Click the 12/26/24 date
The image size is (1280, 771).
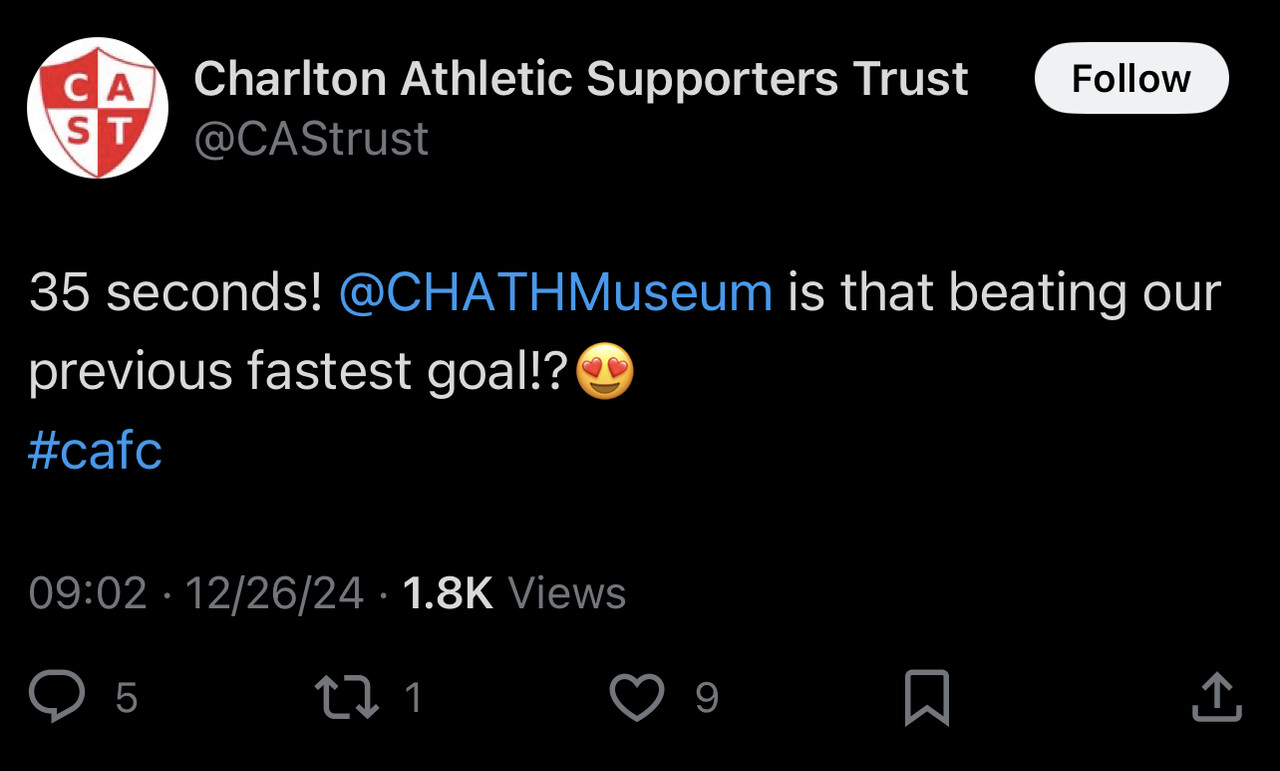(x=274, y=593)
